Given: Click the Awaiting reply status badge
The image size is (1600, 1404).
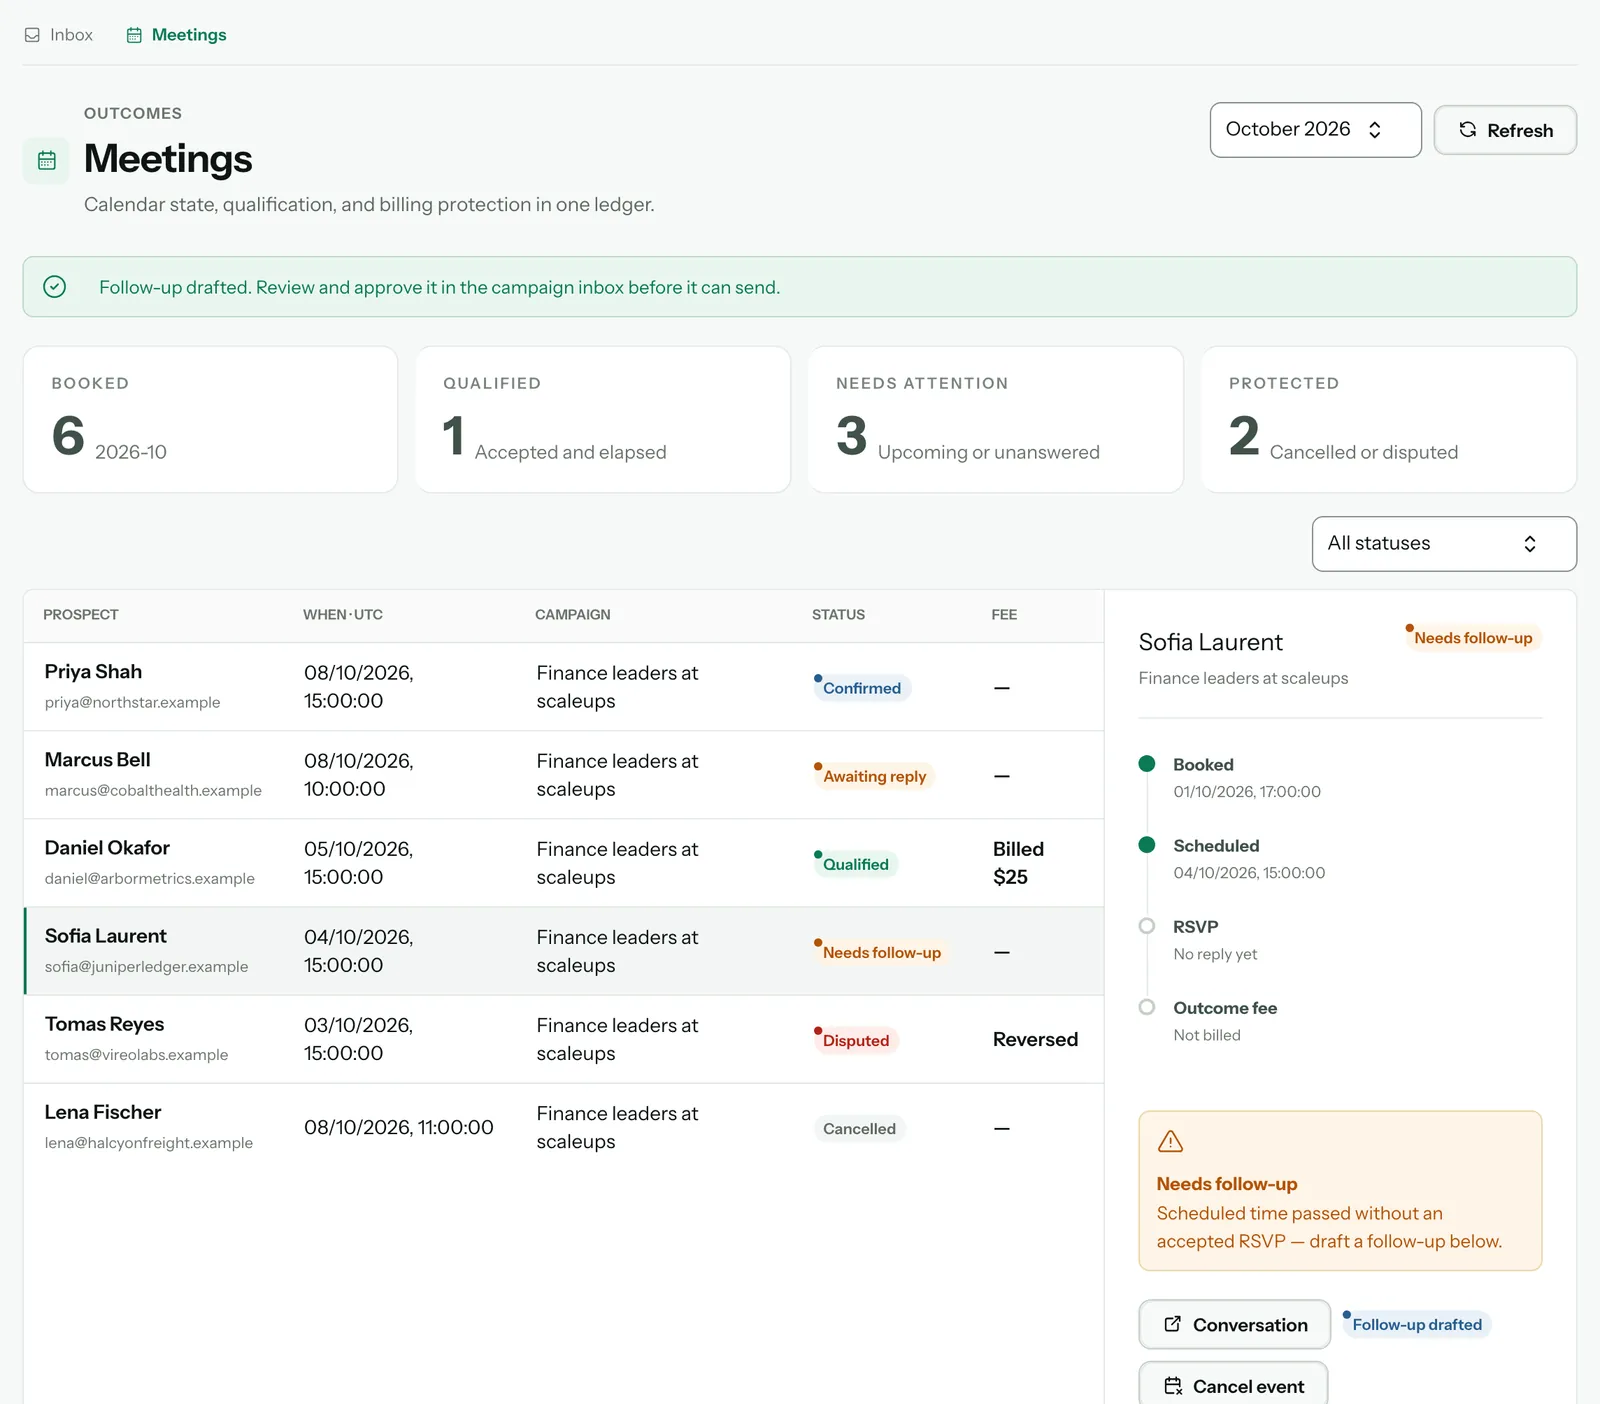Looking at the screenshot, I should [x=874, y=776].
